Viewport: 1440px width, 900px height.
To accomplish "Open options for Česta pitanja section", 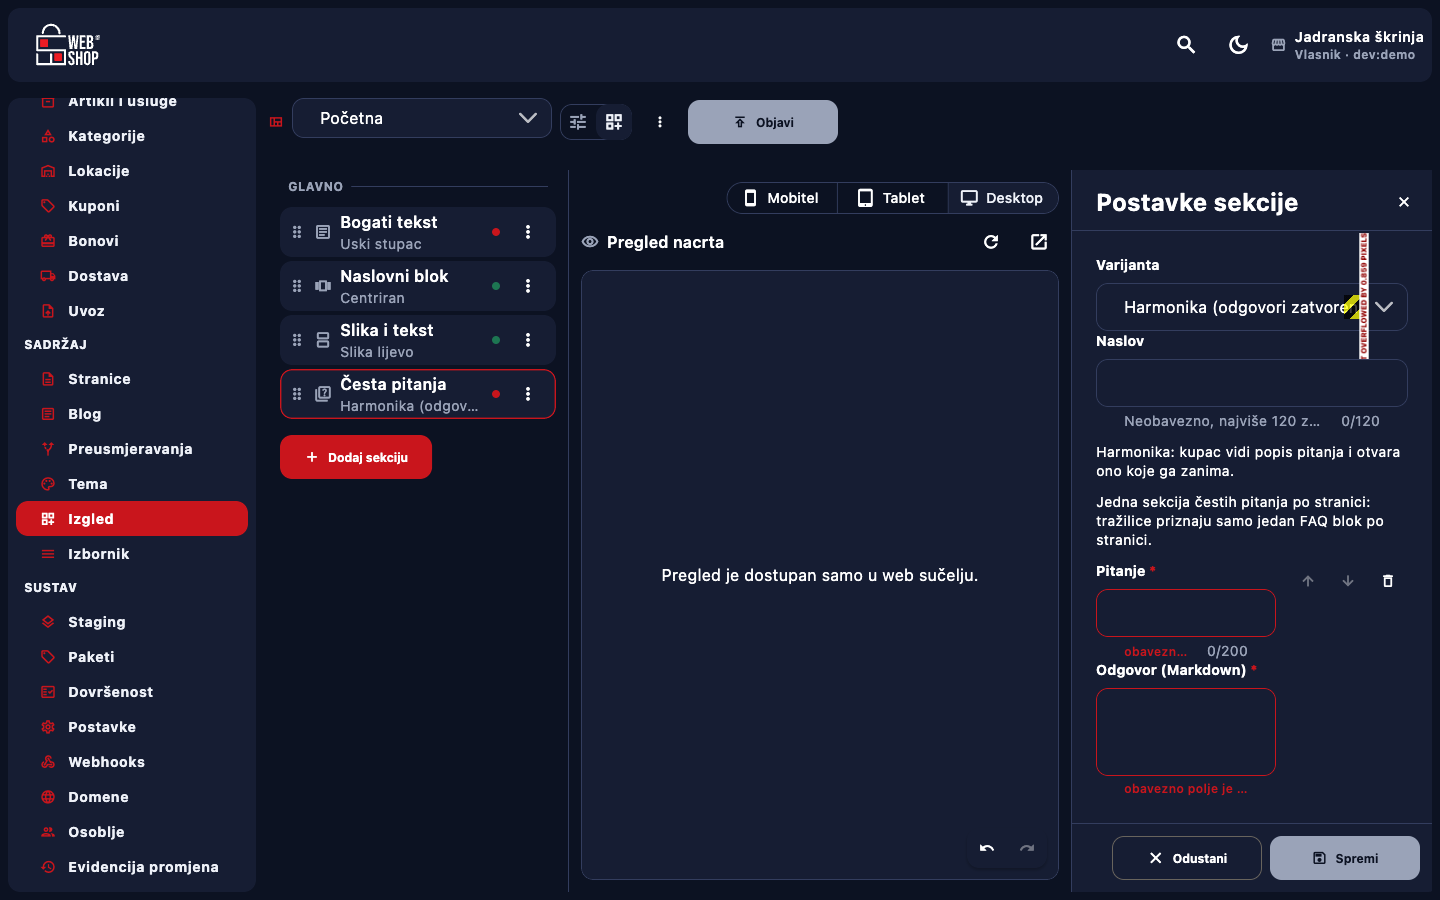I will click(528, 394).
